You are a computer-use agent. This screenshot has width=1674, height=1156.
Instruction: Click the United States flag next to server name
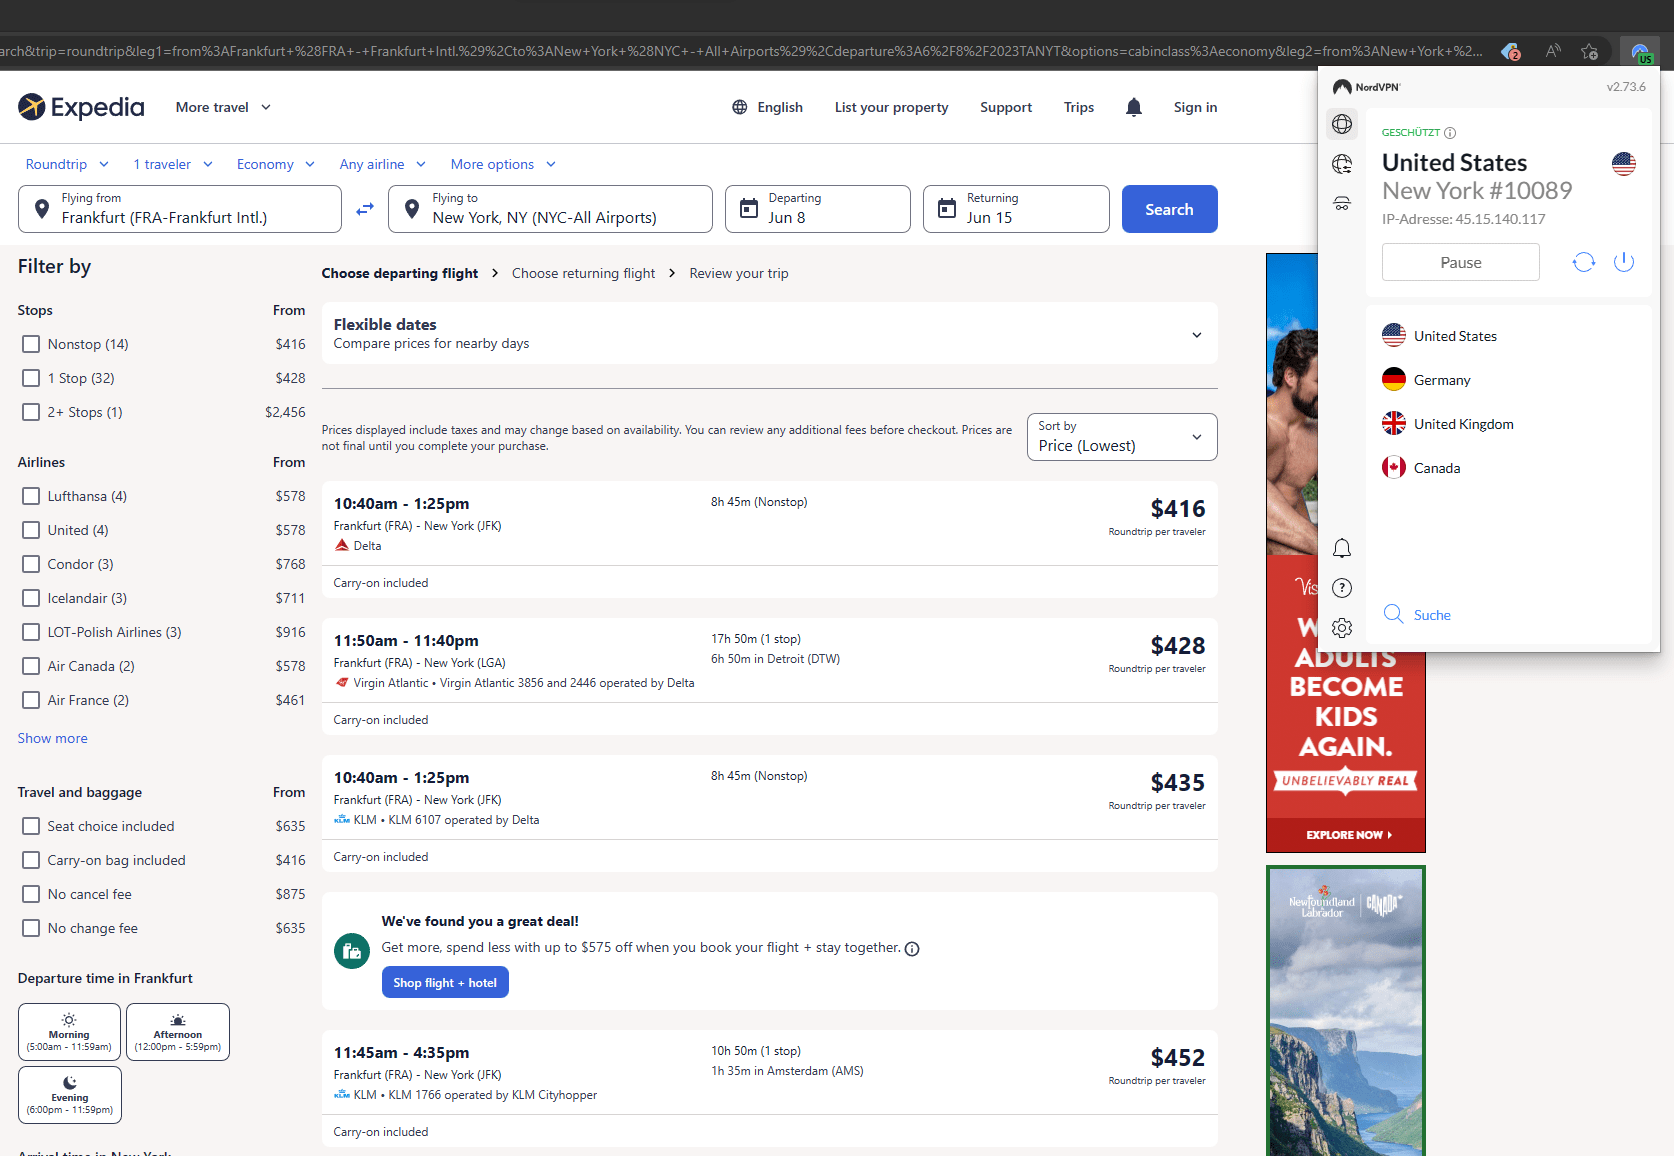pos(1624,164)
